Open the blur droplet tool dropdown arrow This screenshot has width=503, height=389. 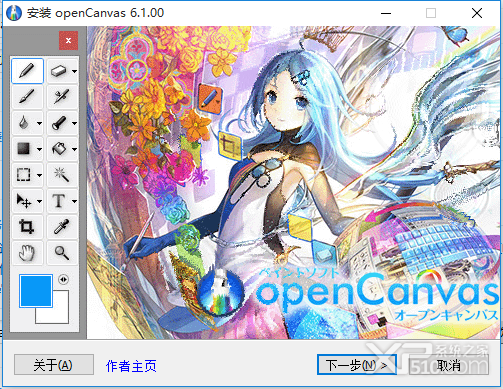pos(39,123)
